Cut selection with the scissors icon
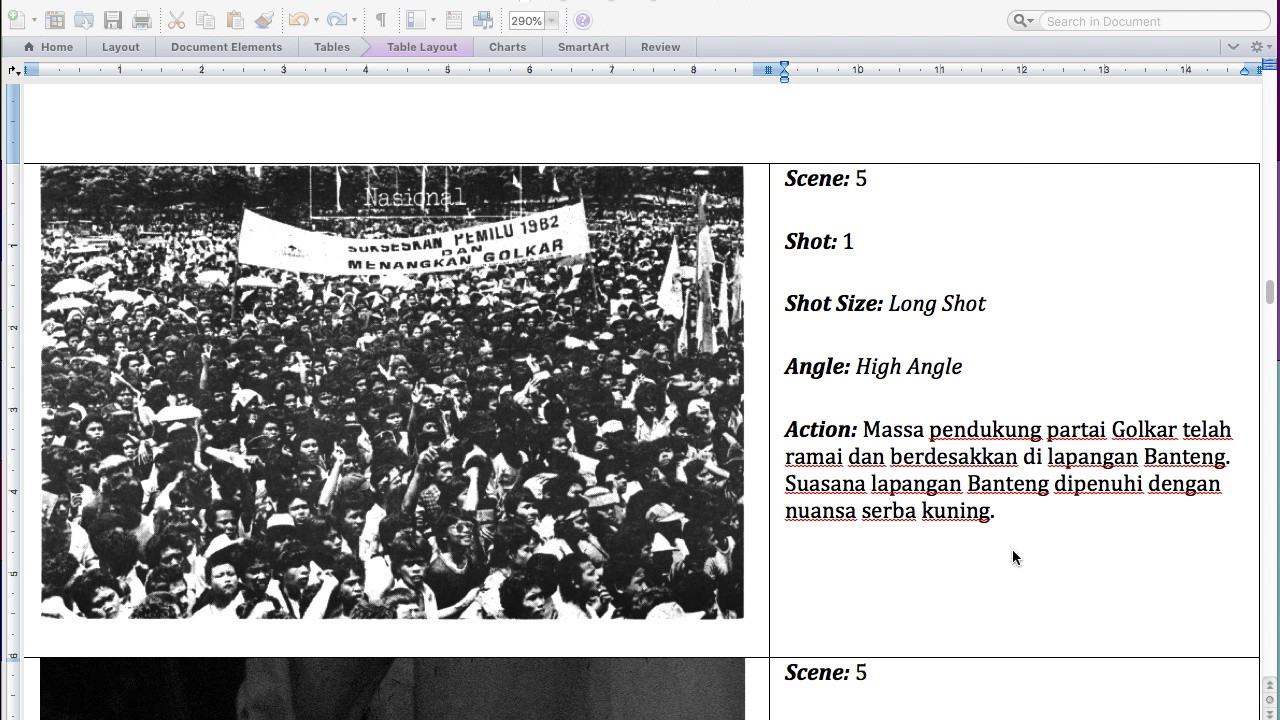This screenshot has height=720, width=1280. 176,20
